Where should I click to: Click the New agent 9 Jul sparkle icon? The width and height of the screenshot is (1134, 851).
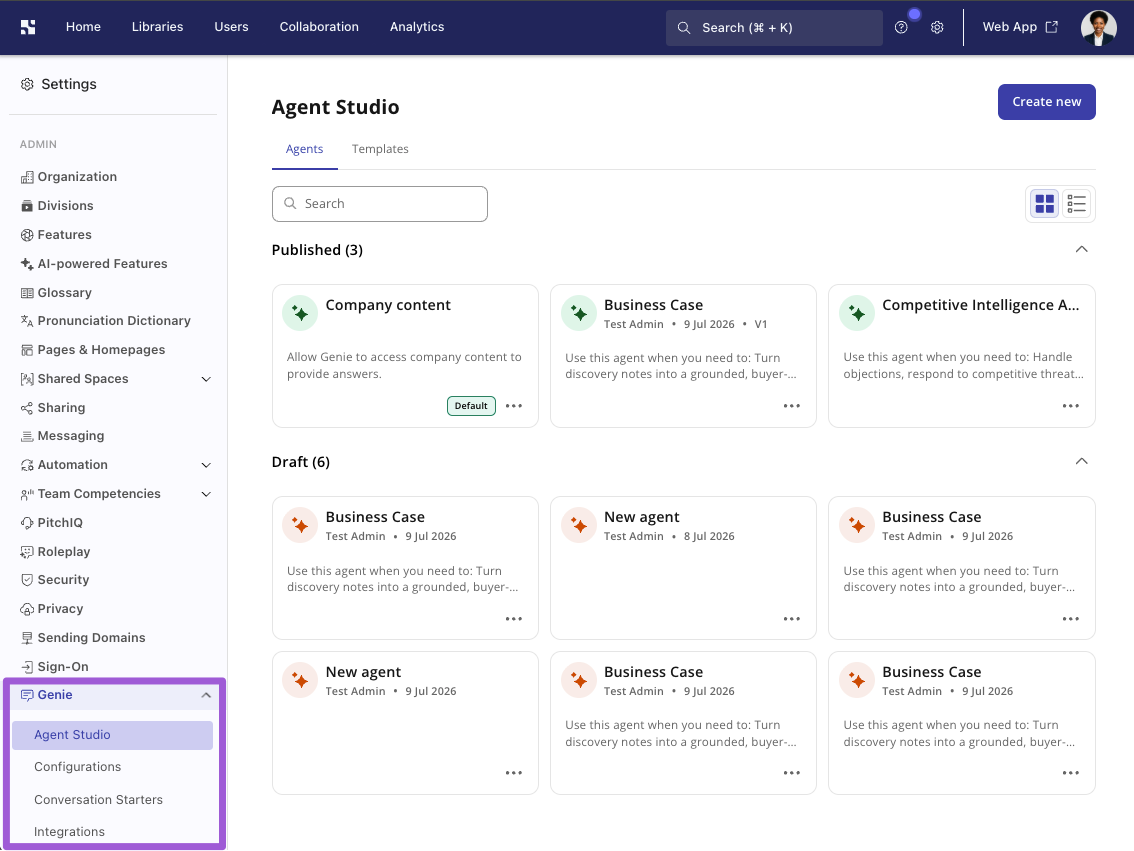click(x=300, y=680)
